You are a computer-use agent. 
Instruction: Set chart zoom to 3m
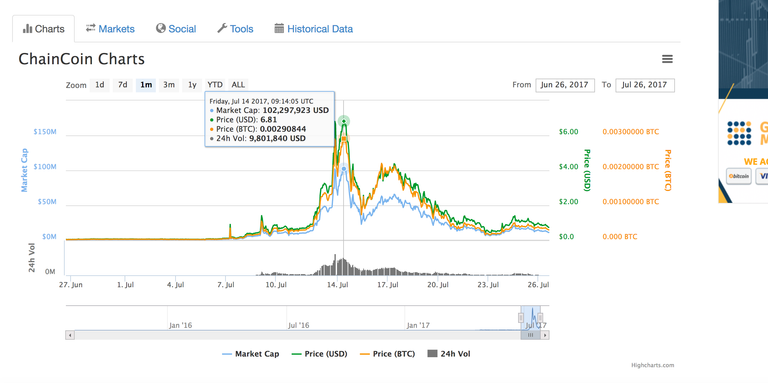(x=169, y=85)
